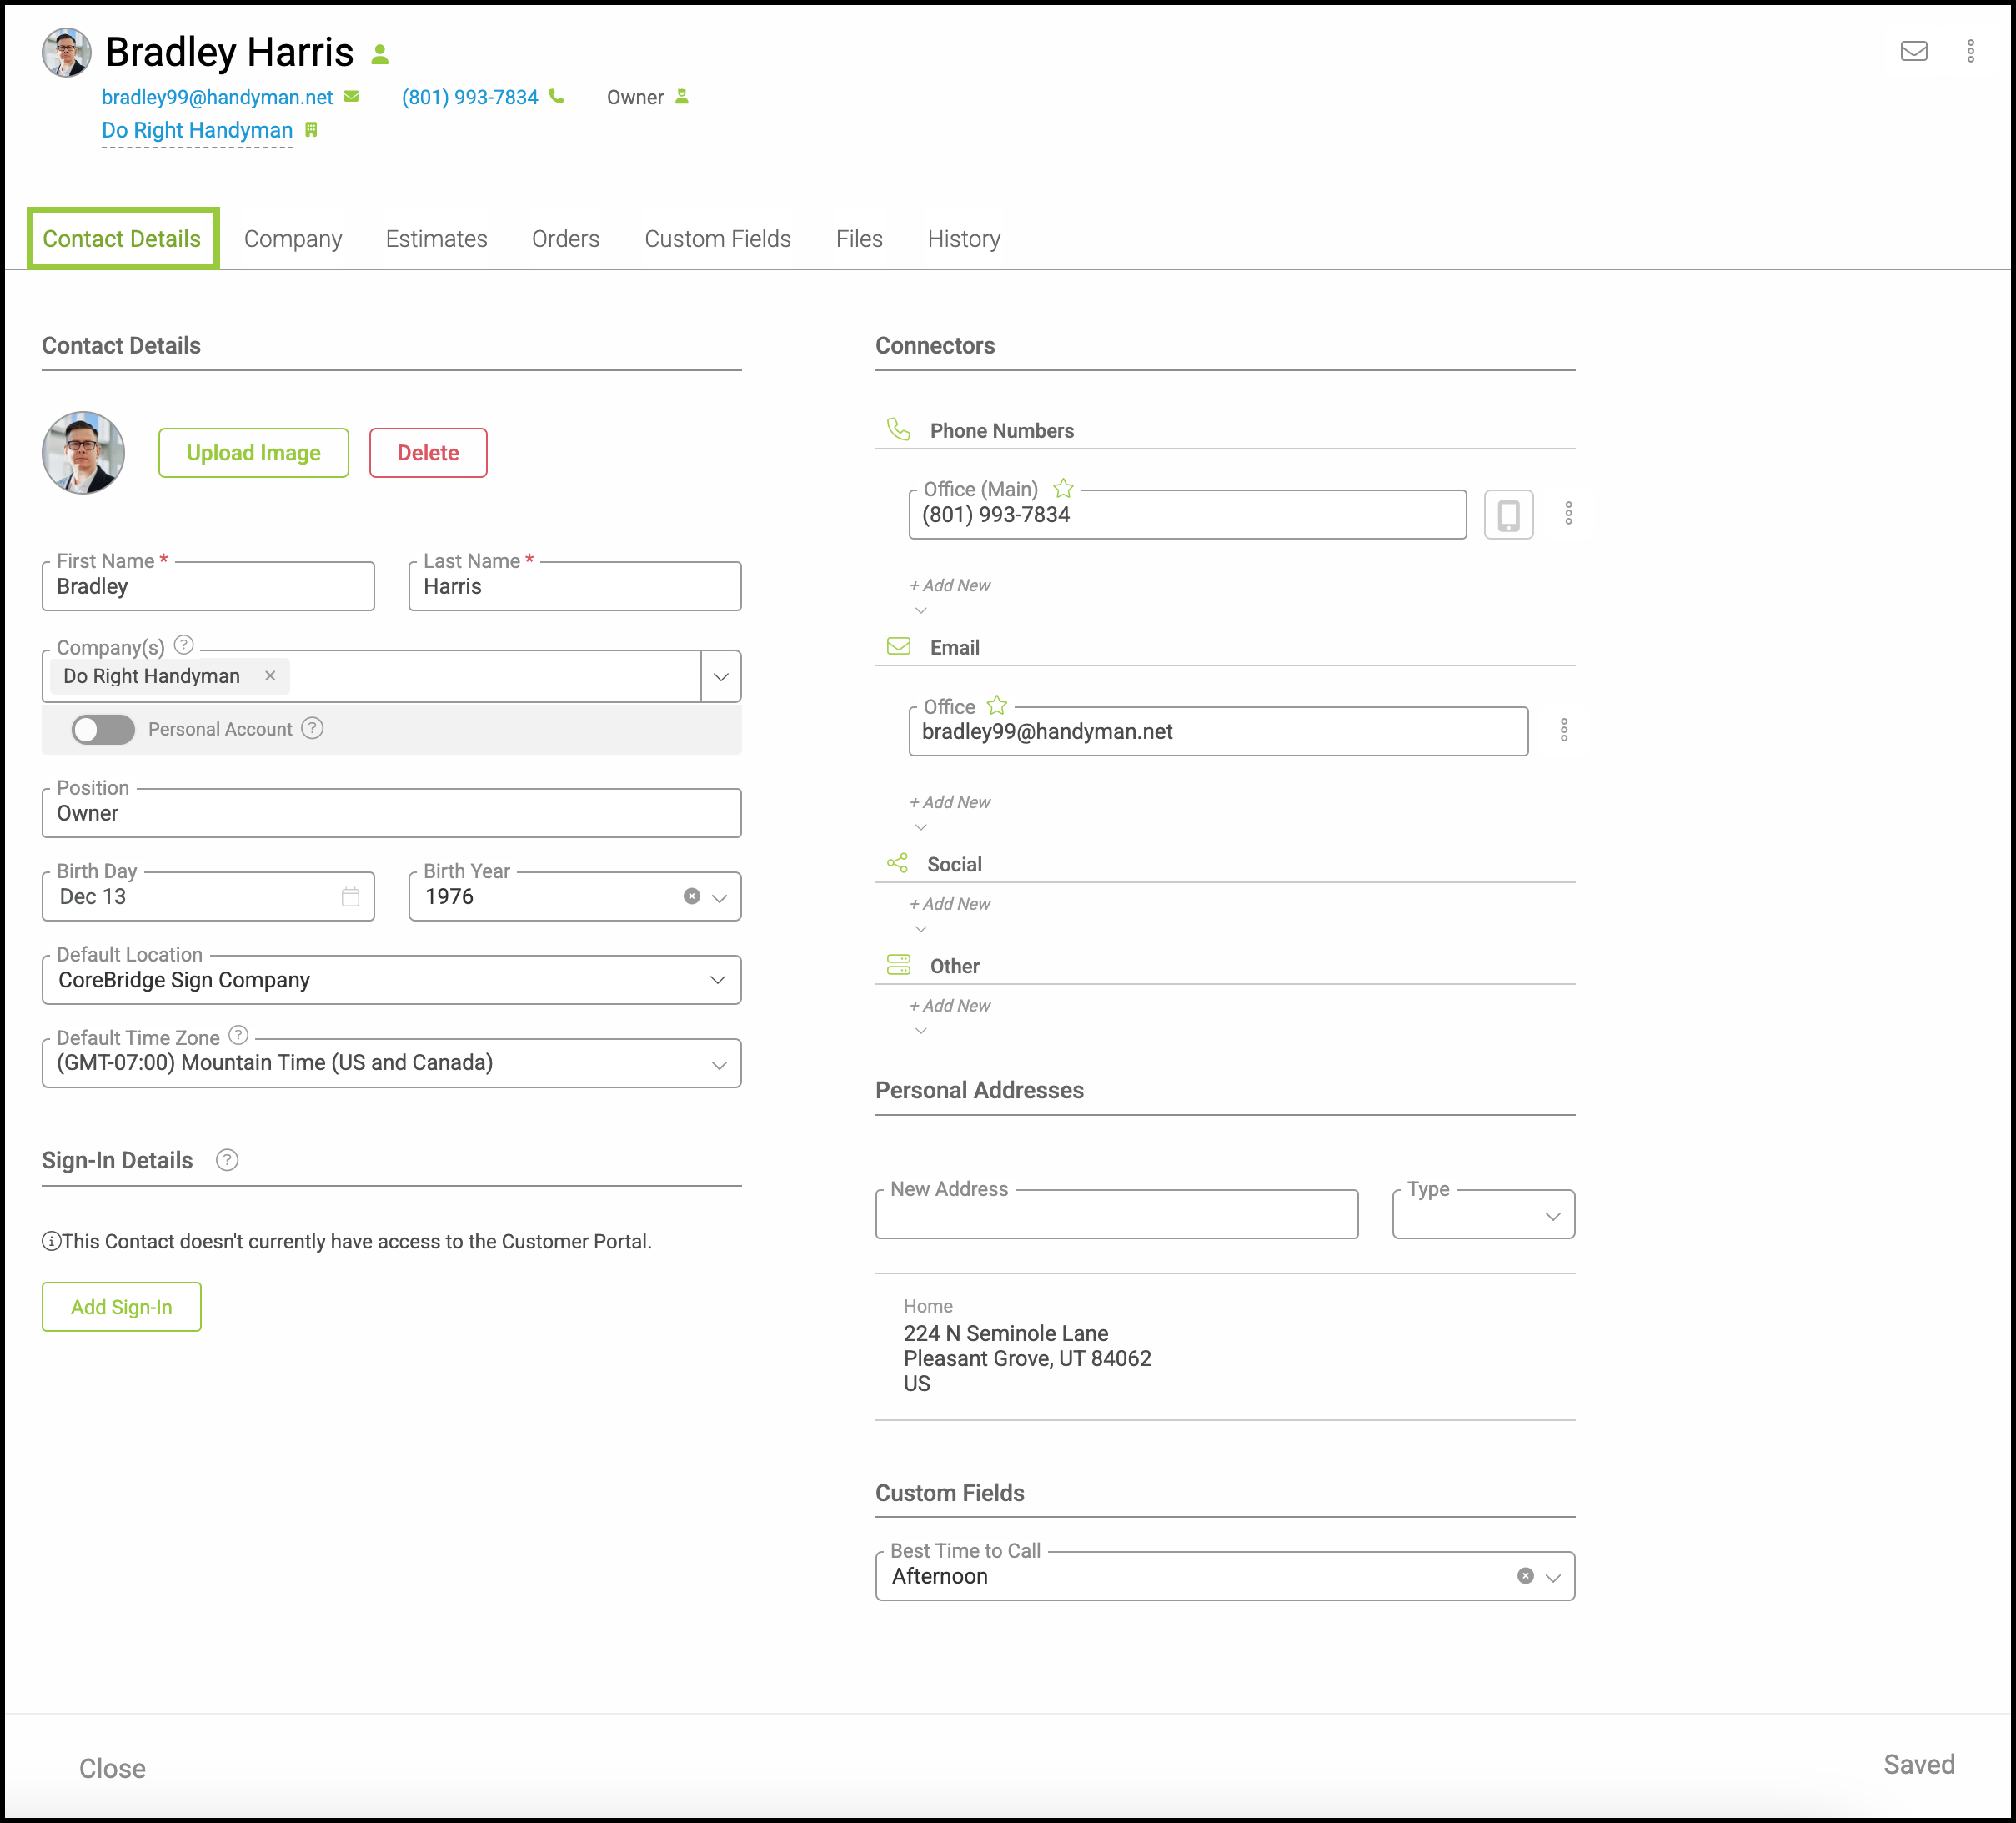Click the envelope message icon at top right
The image size is (2016, 1823).
click(x=1913, y=51)
